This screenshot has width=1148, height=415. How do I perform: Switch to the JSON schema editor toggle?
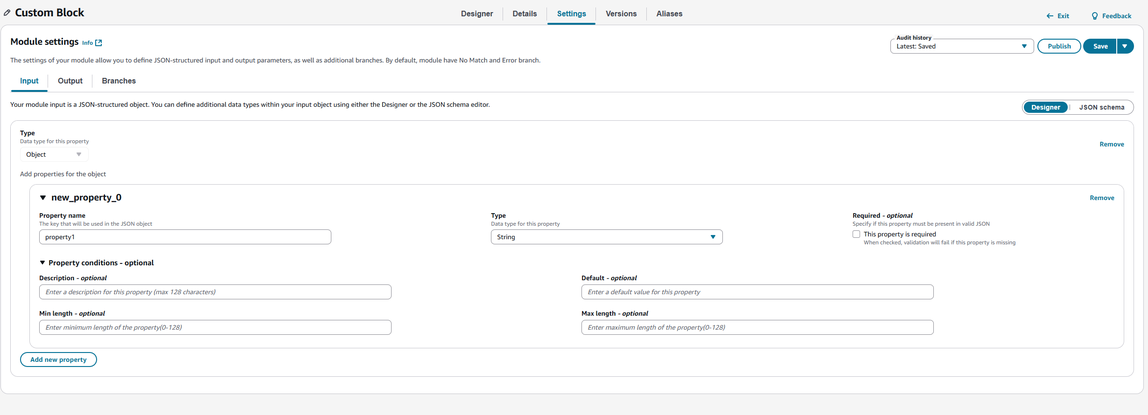[x=1101, y=107]
